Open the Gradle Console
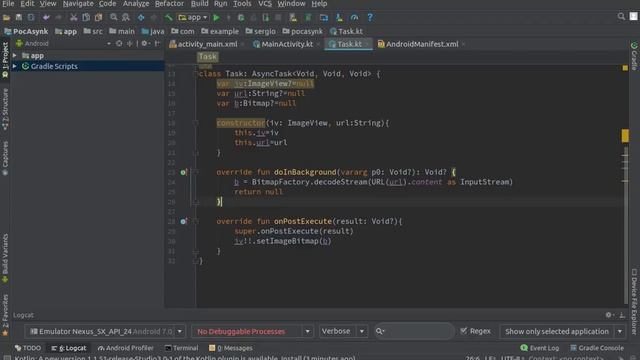The image size is (640, 360). pos(597,348)
